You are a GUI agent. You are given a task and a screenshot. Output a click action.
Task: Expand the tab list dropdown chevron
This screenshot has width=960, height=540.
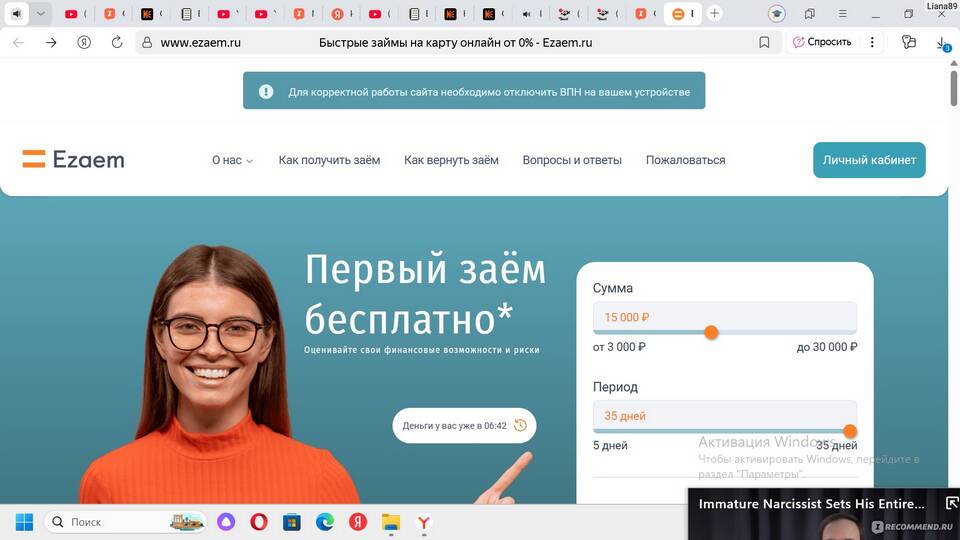[40, 13]
